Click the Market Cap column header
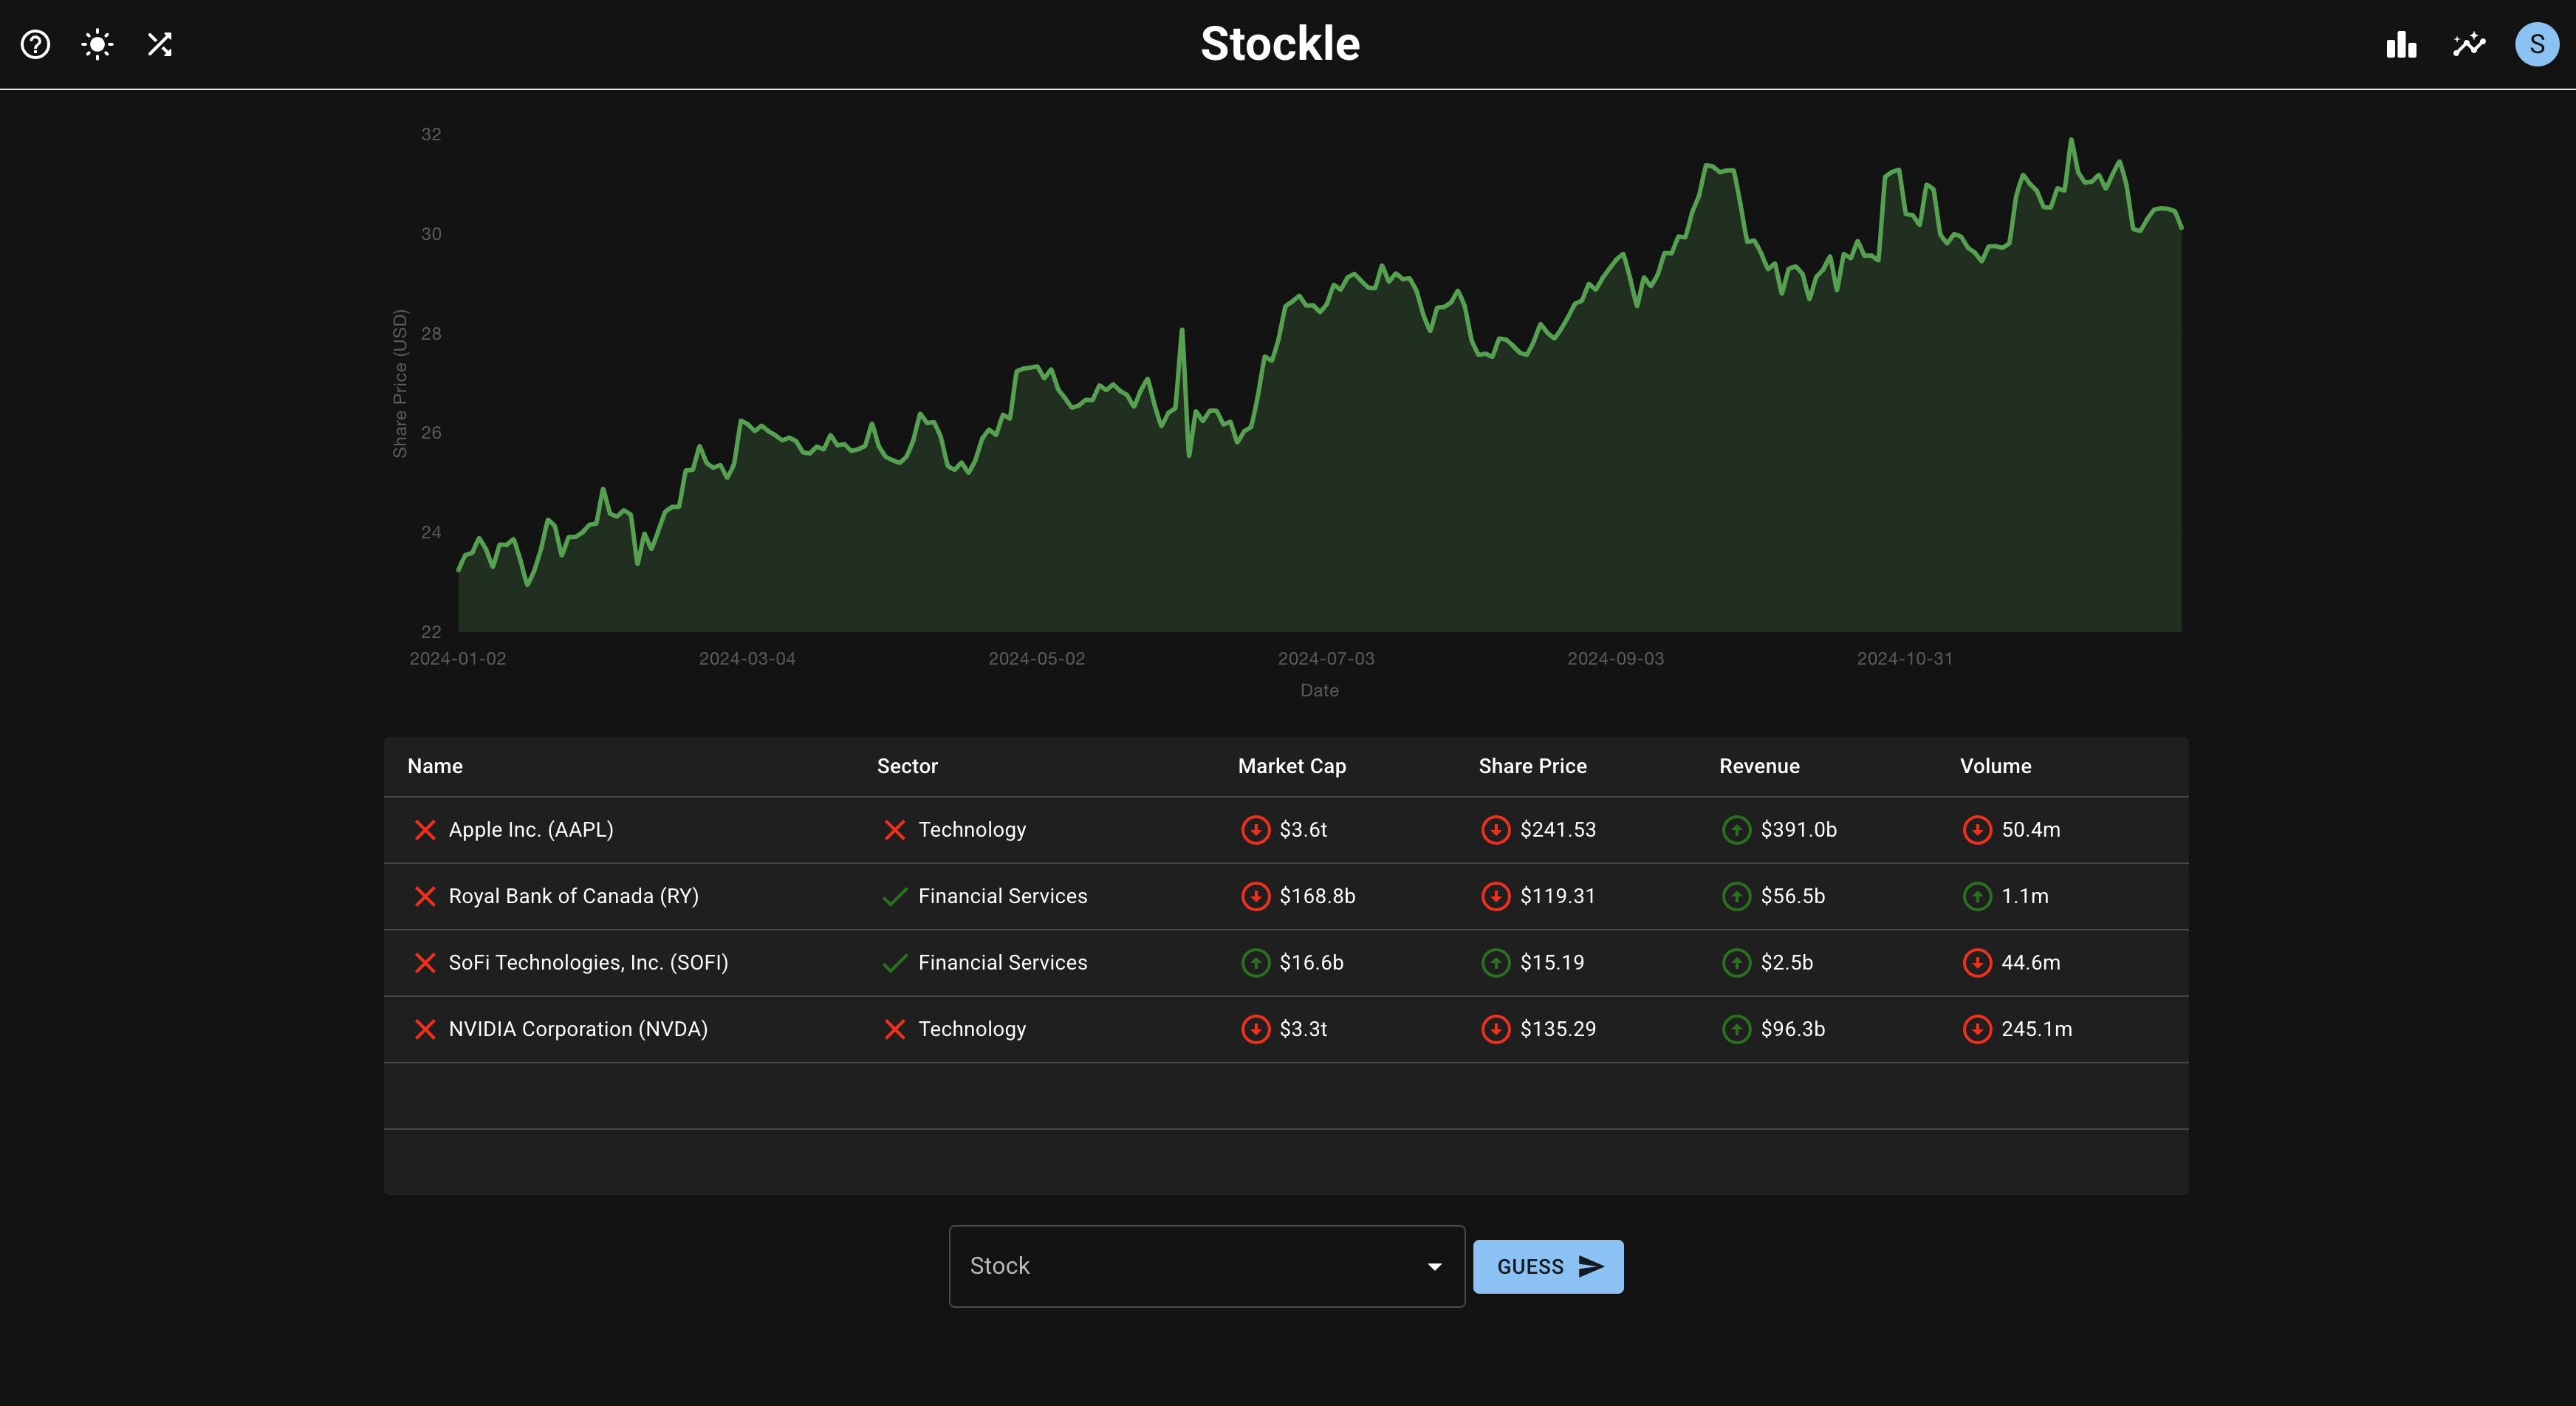The image size is (2576, 1406). tap(1292, 767)
